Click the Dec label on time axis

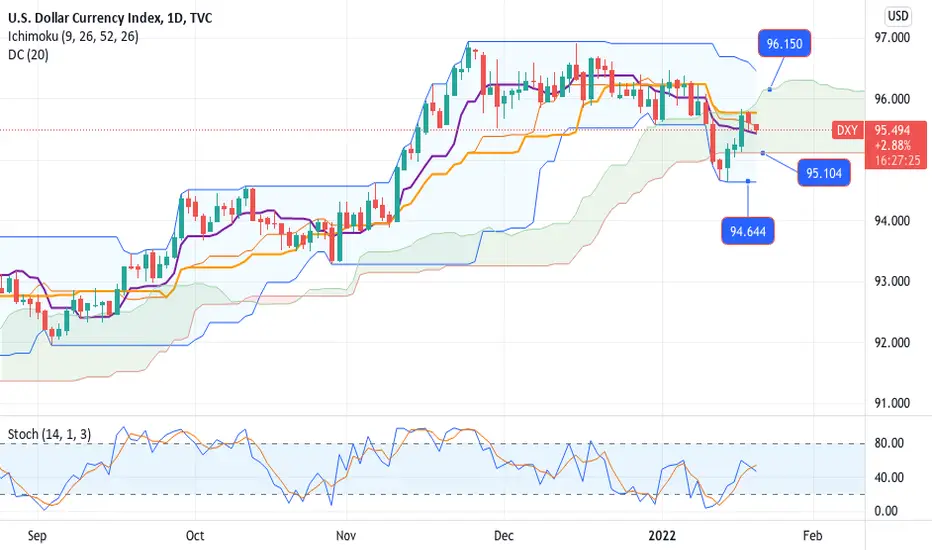(503, 535)
